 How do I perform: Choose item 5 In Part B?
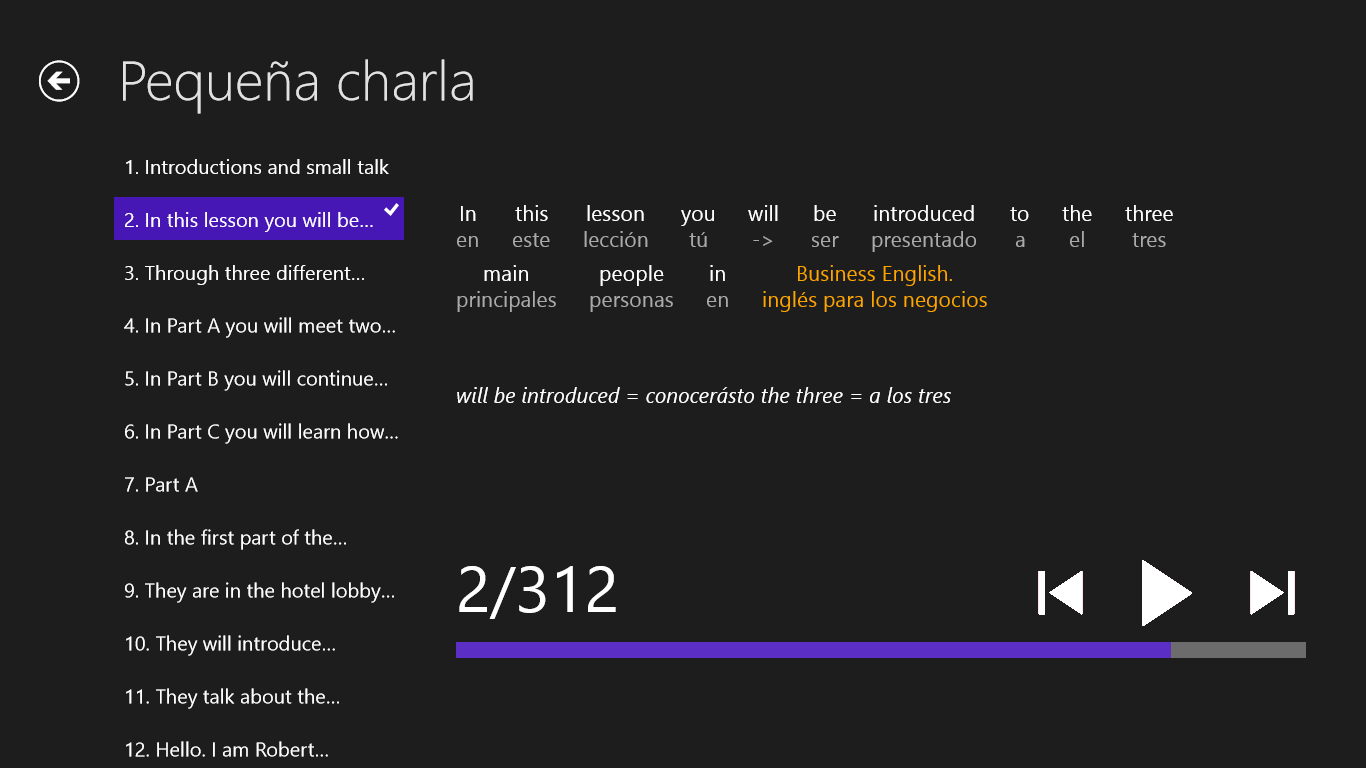coord(256,379)
